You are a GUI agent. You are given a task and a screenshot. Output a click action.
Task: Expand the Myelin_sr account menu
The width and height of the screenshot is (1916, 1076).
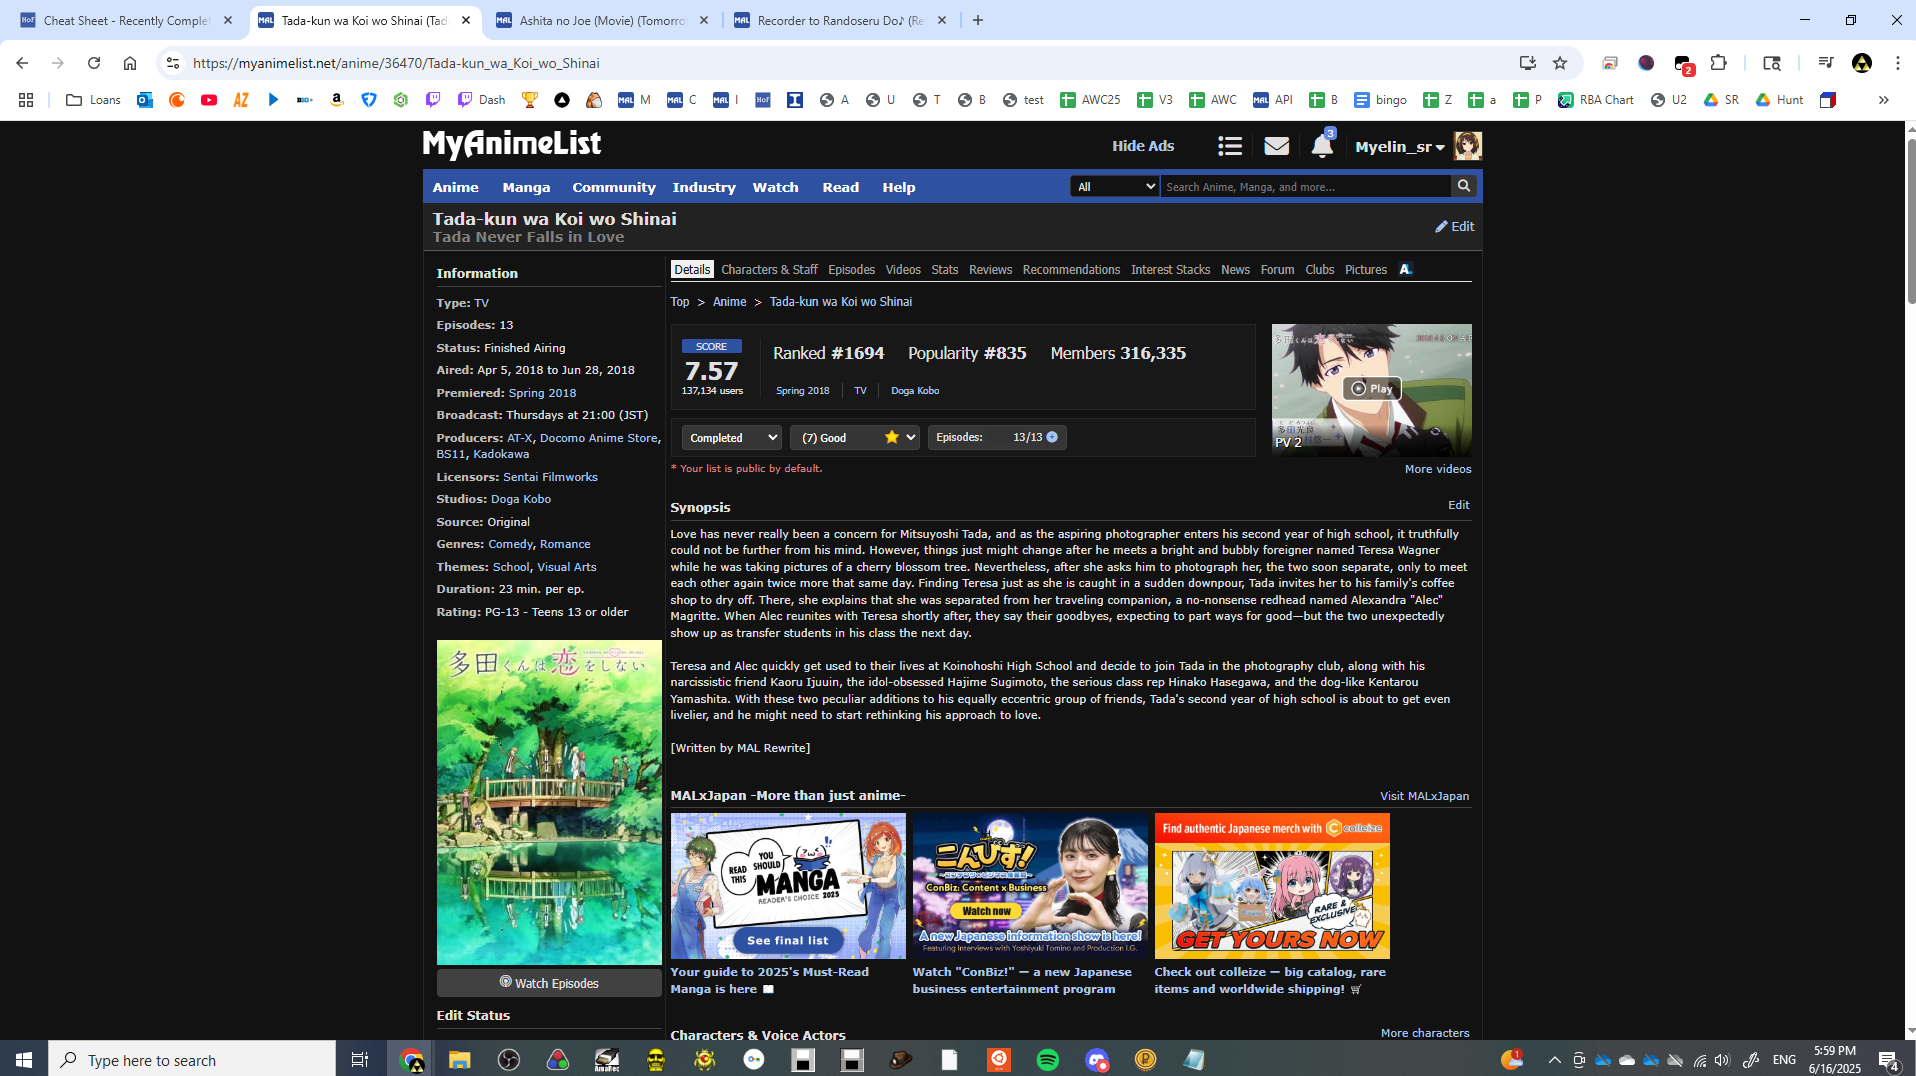point(1400,147)
